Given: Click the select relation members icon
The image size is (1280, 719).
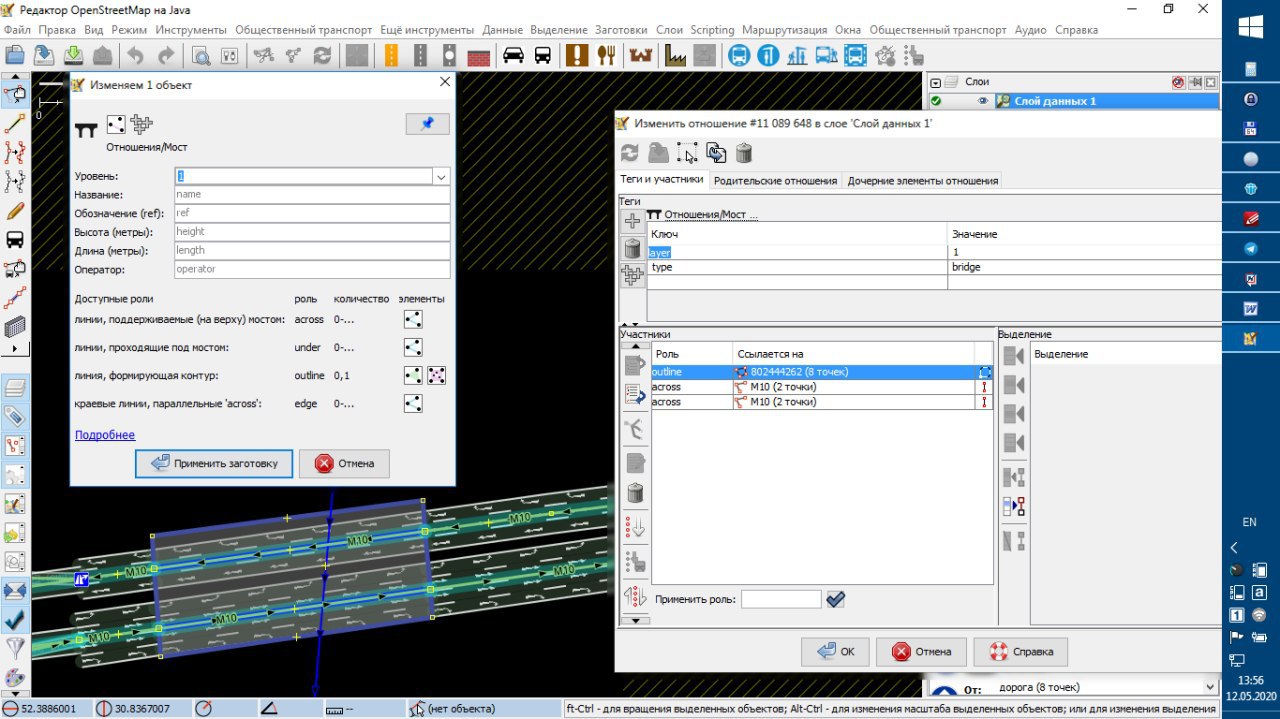Looking at the screenshot, I should [x=687, y=153].
